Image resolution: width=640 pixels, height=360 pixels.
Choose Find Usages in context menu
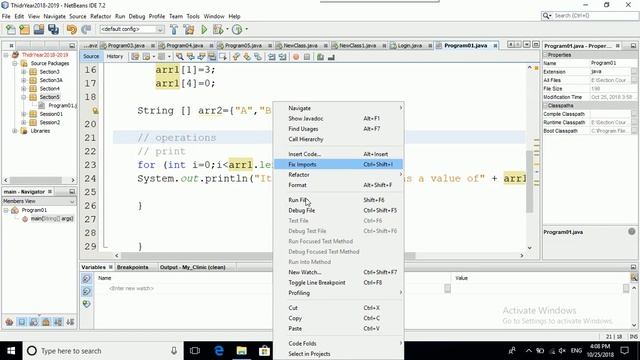(x=338, y=129)
